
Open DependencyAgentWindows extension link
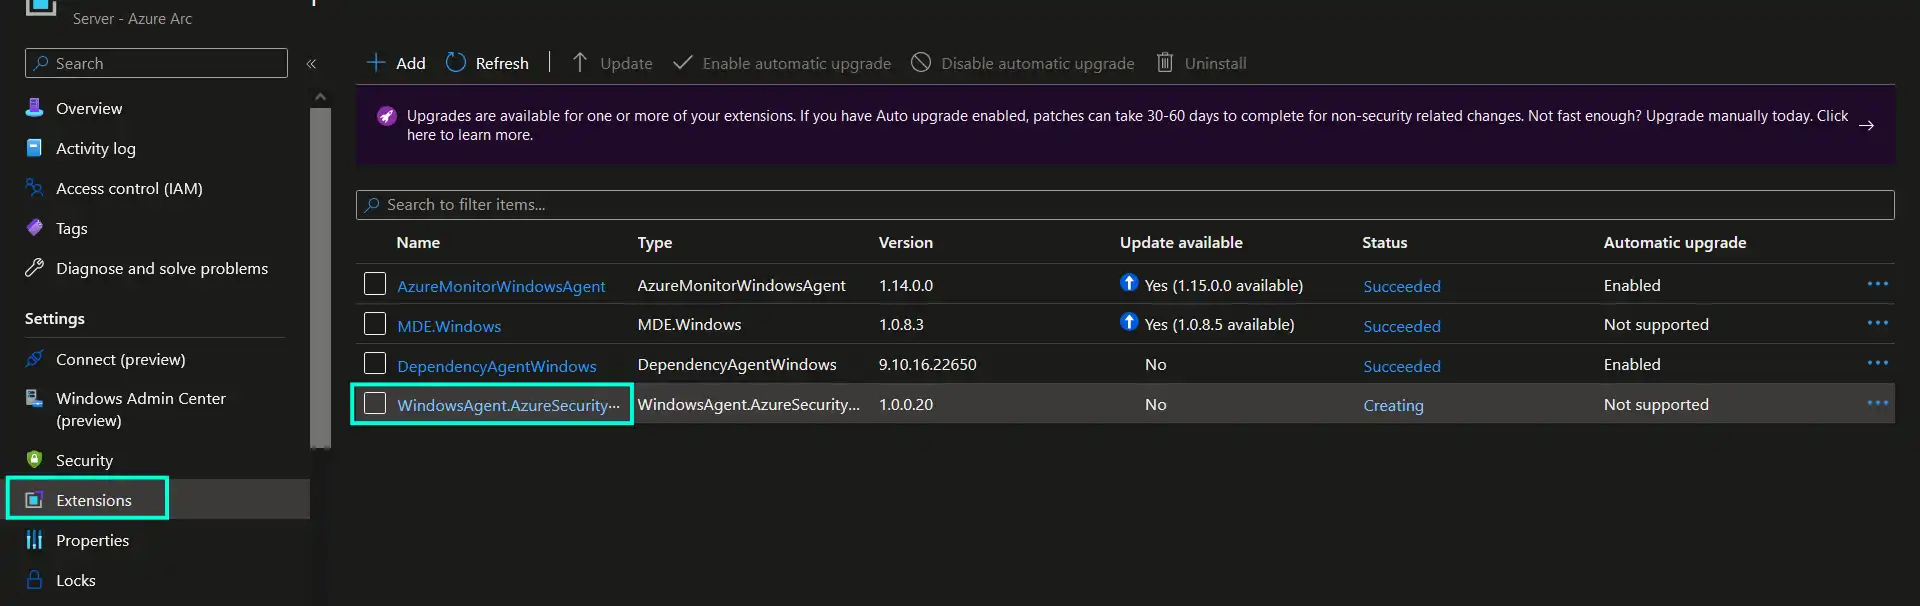(x=497, y=366)
